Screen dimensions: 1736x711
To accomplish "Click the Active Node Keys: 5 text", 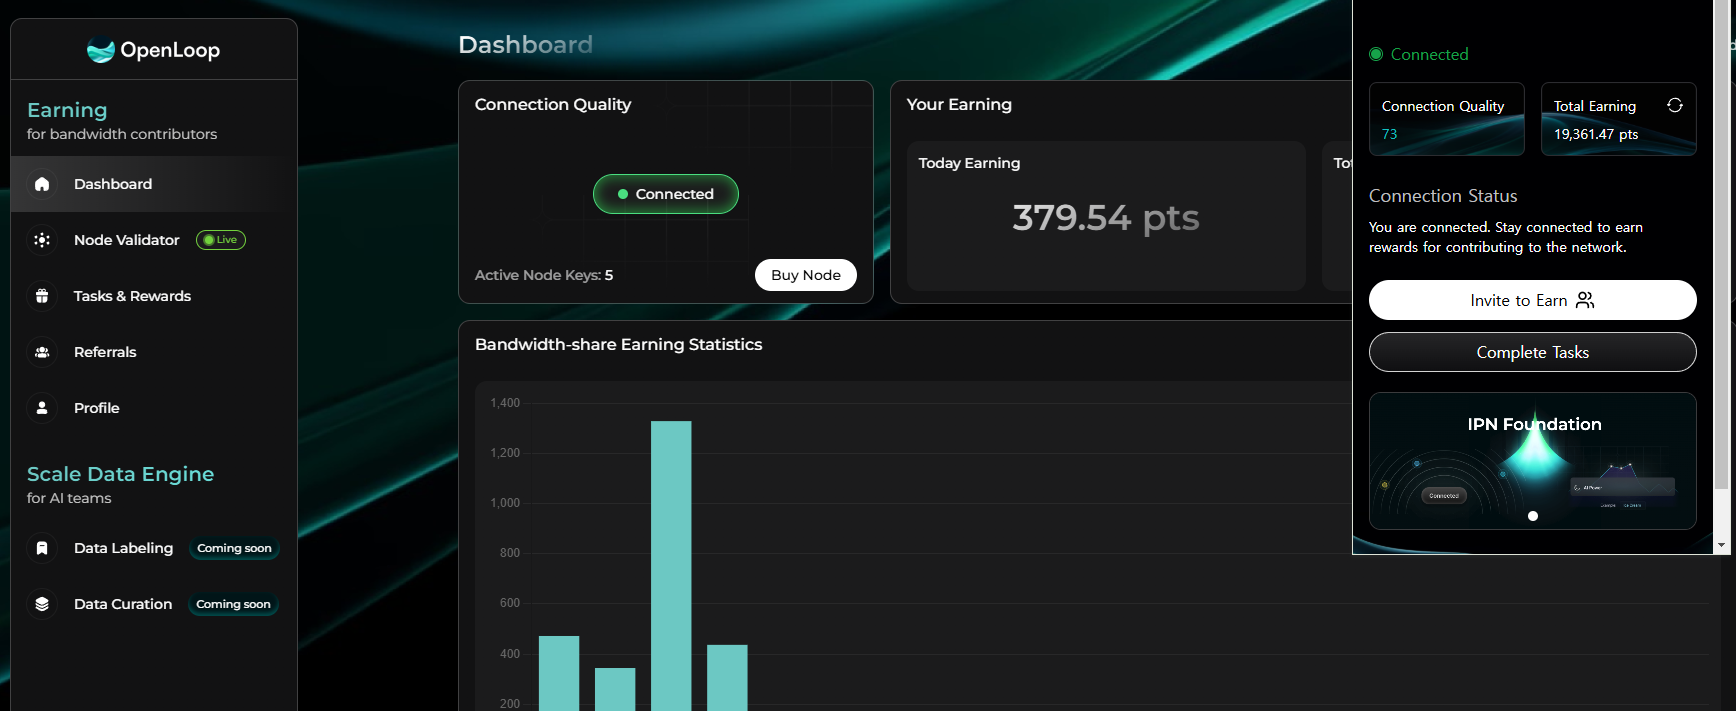I will pyautogui.click(x=544, y=275).
